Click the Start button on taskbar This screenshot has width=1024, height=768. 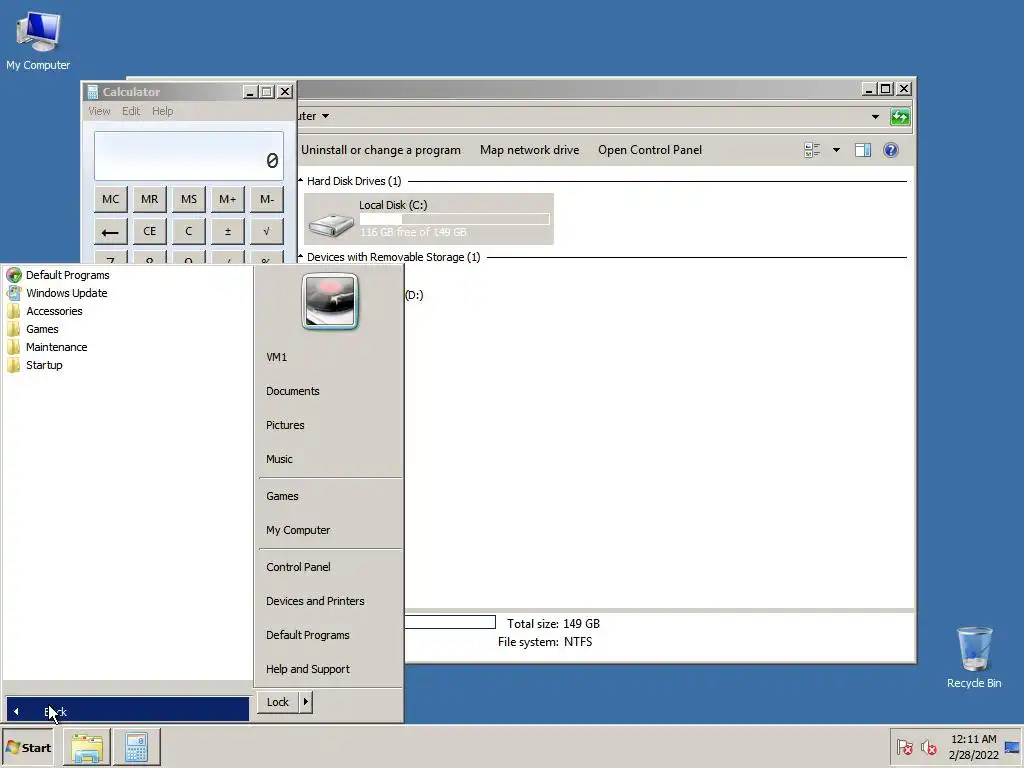tap(27, 748)
